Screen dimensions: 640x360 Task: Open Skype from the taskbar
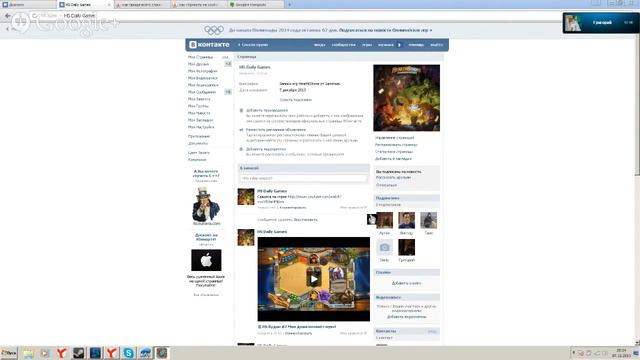[x=128, y=353]
